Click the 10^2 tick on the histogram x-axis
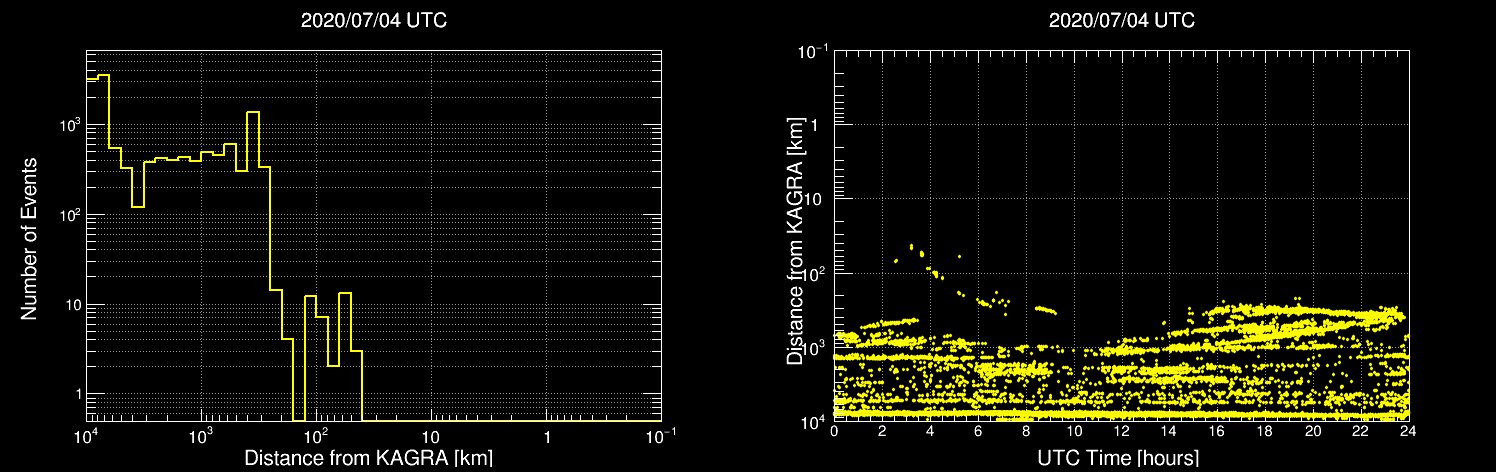Viewport: 1496px width, 472px height. (x=316, y=436)
